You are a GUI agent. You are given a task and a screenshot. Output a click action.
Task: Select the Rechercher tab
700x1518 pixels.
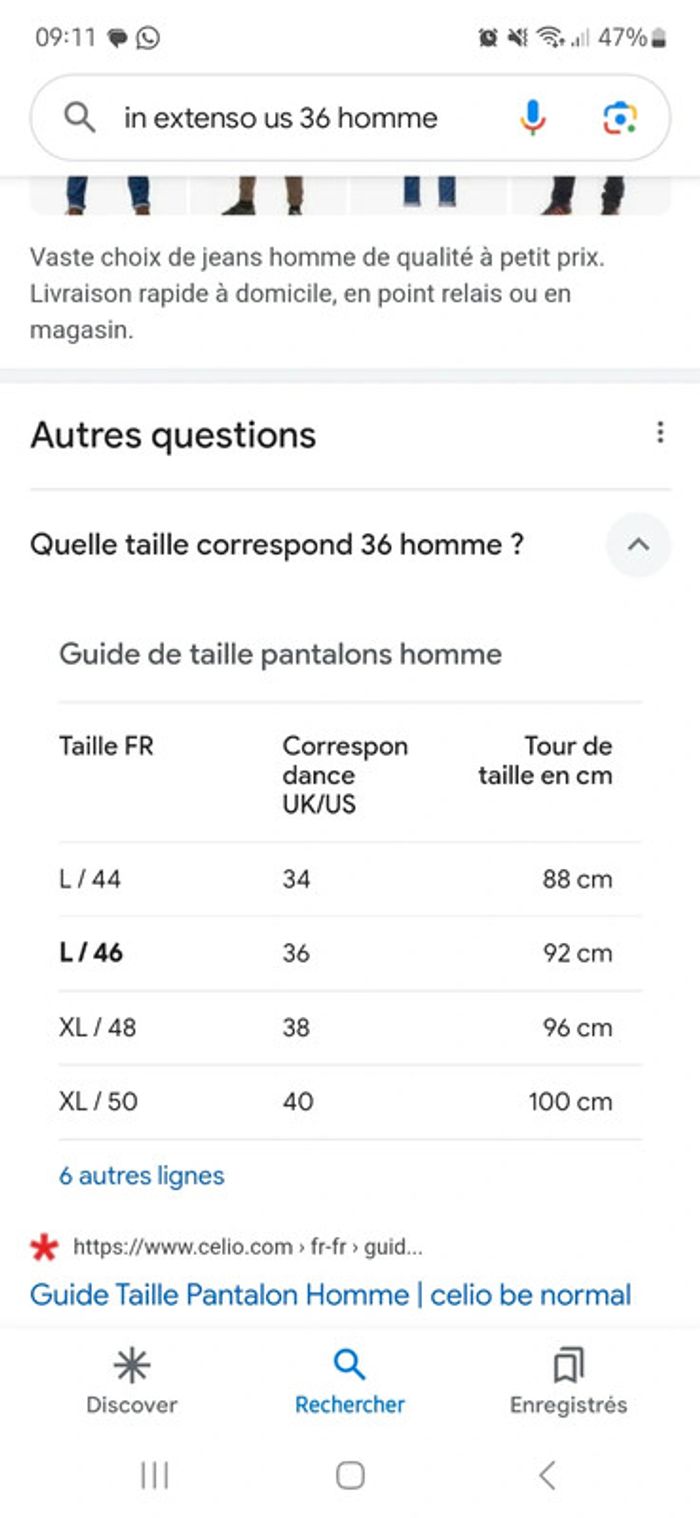click(x=350, y=1382)
